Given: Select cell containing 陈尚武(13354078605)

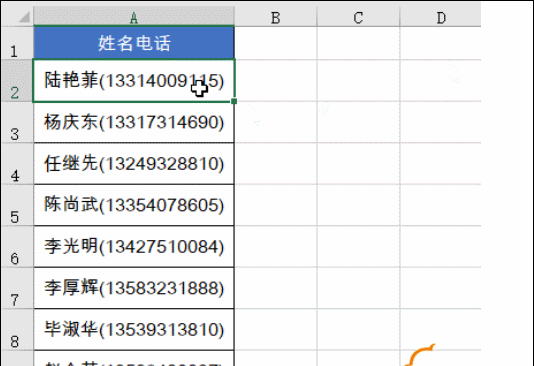Looking at the screenshot, I should pos(134,205).
